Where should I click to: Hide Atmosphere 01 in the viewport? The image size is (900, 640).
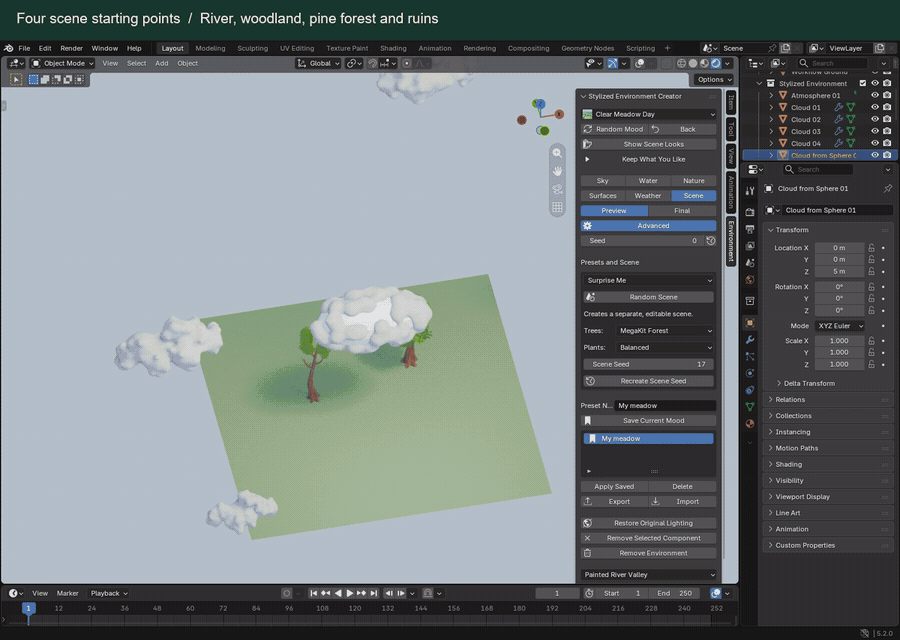[x=875, y=95]
